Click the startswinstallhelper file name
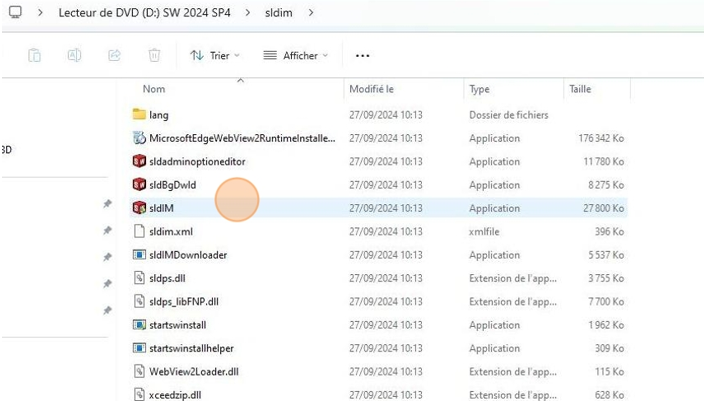Screen dimensions: 704x409 (x=191, y=348)
